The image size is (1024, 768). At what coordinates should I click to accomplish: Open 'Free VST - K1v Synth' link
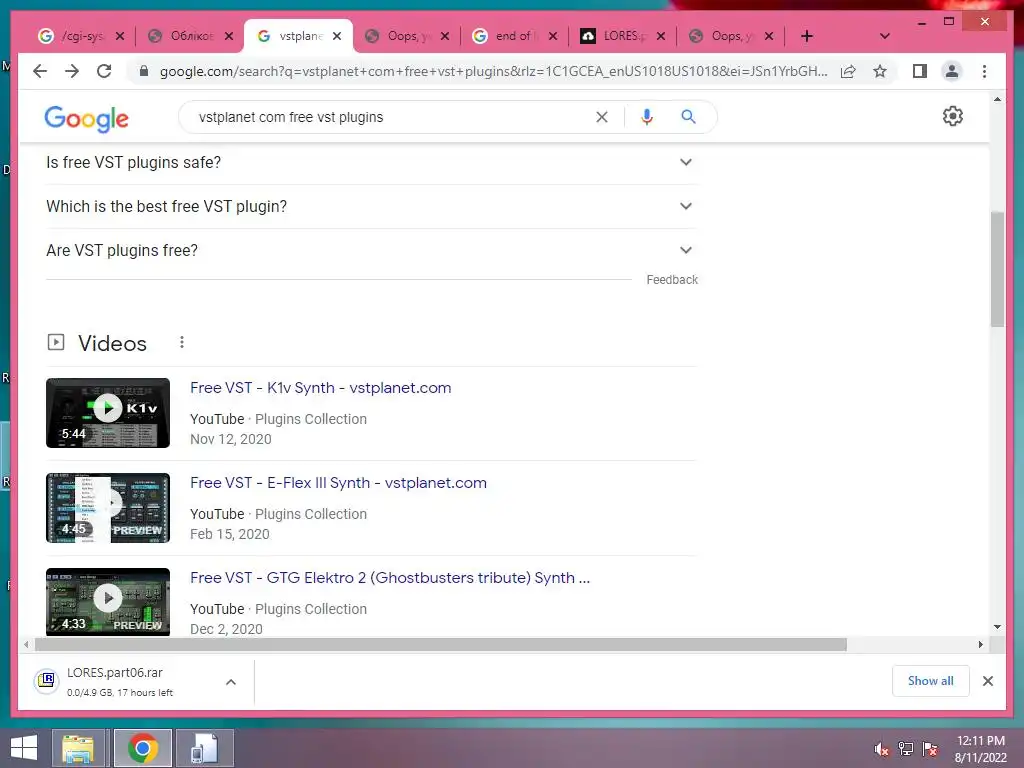pyautogui.click(x=320, y=388)
